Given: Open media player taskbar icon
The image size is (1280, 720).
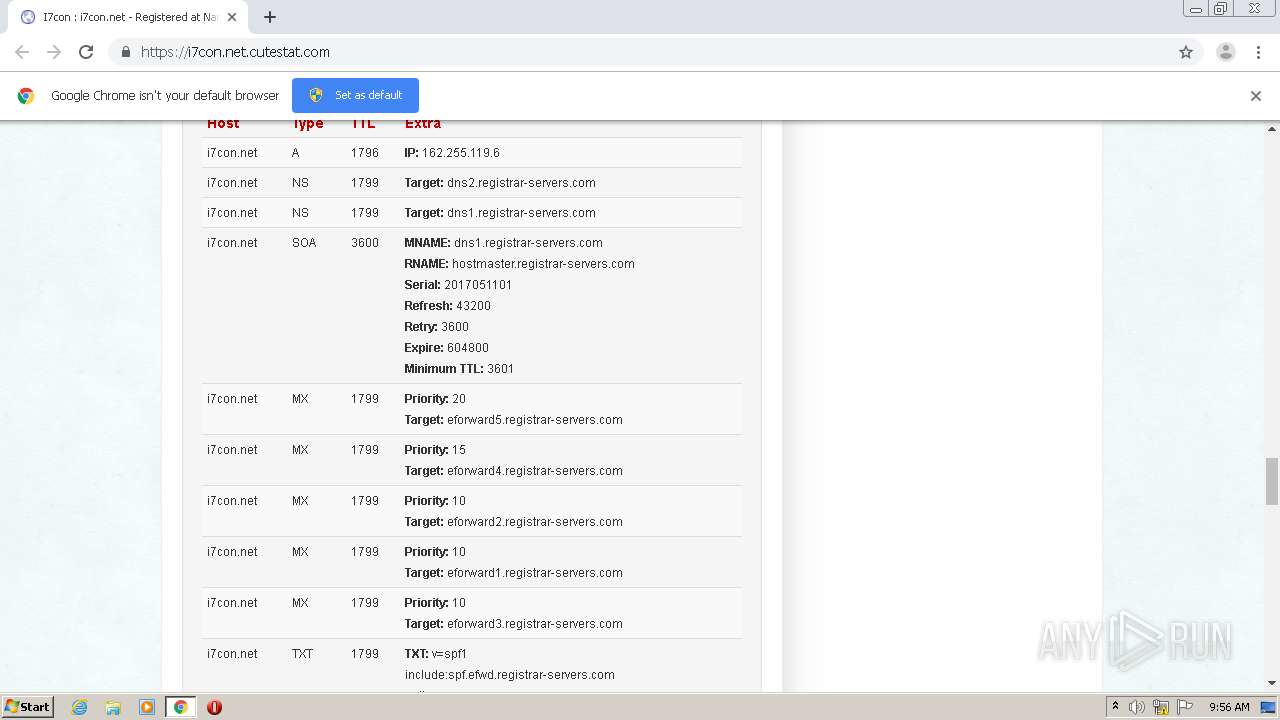Looking at the screenshot, I should (147, 707).
